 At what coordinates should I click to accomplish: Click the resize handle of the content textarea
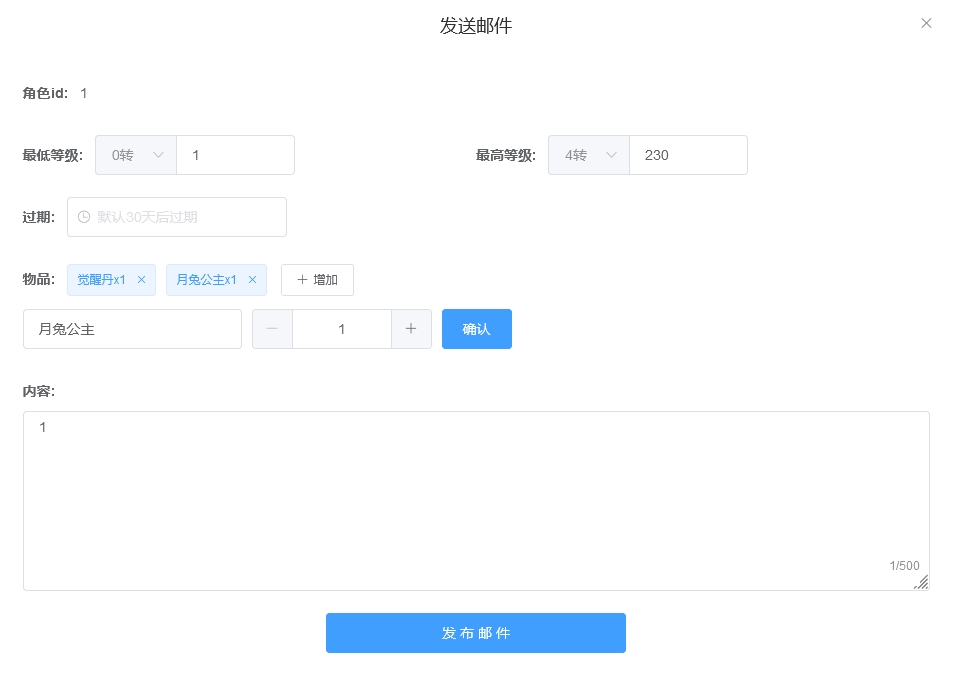click(x=921, y=582)
